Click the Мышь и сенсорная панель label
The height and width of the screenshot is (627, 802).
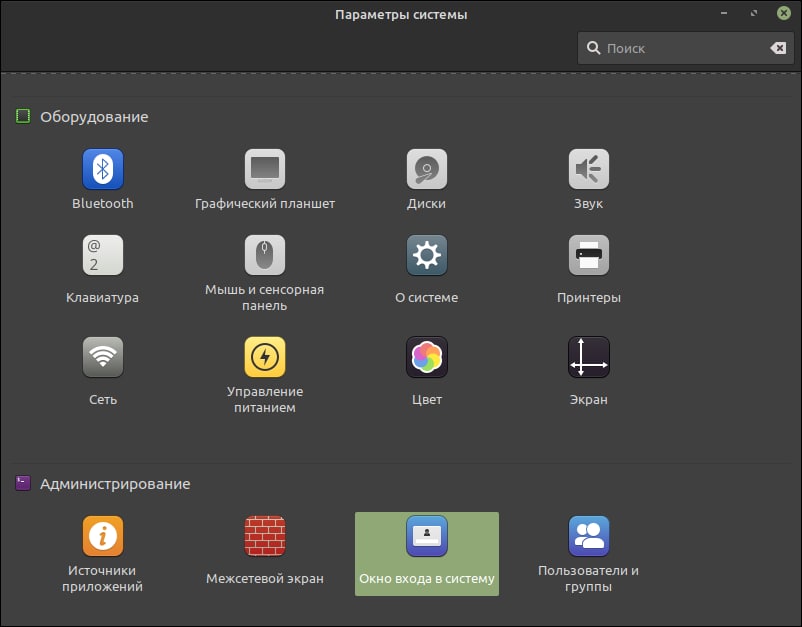[264, 298]
